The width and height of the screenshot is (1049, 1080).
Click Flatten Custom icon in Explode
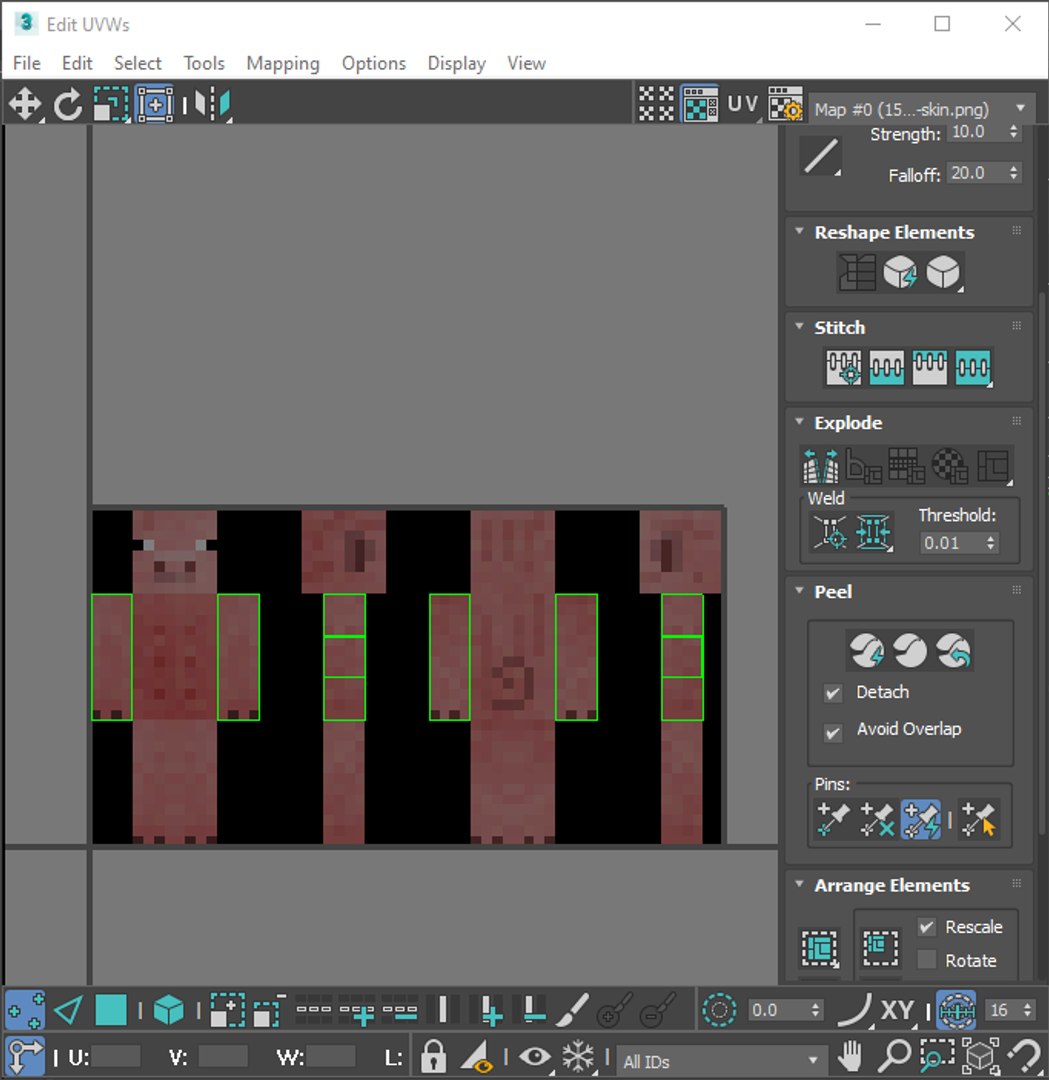pos(993,466)
